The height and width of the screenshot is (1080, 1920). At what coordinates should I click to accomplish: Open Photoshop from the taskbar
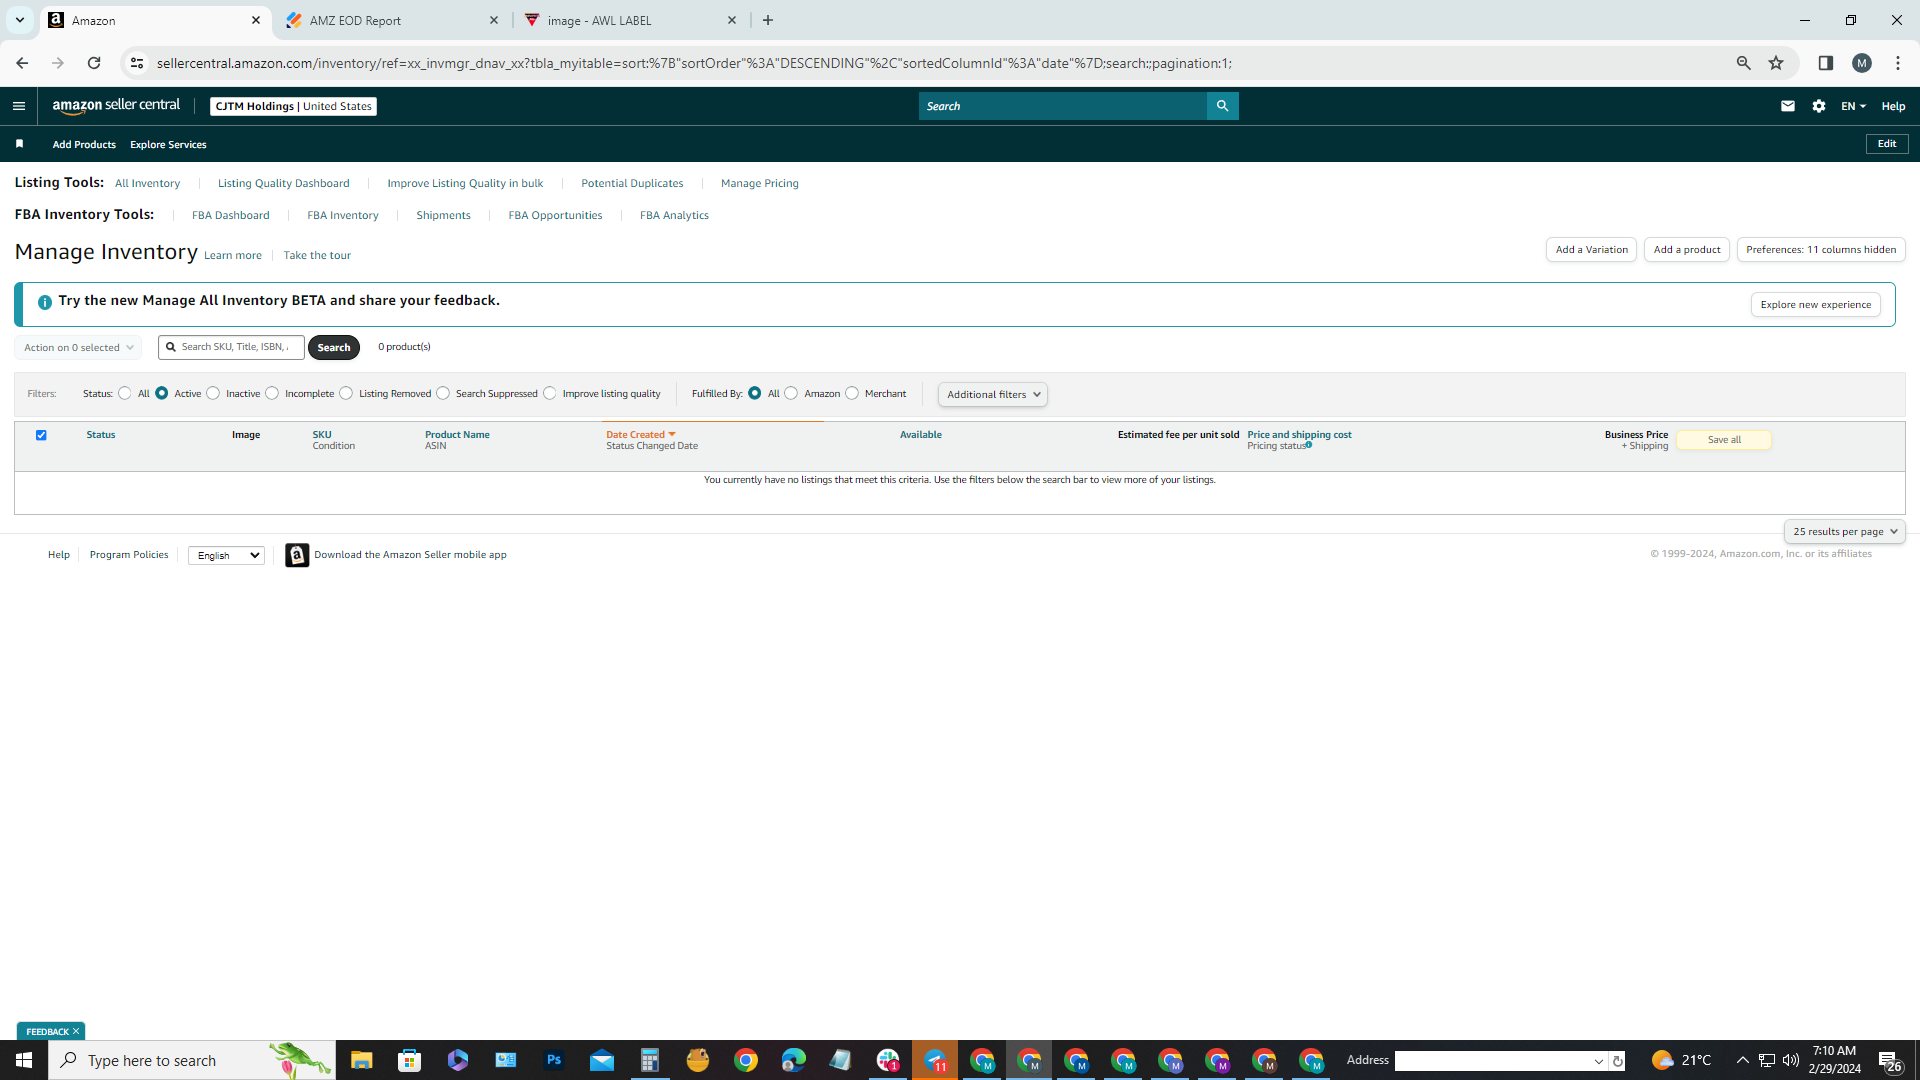pos(554,1060)
